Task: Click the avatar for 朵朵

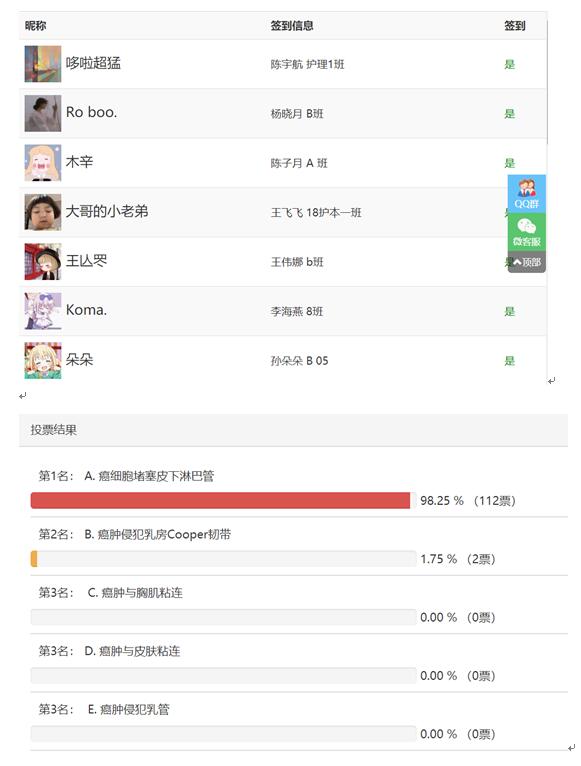Action: pos(43,361)
